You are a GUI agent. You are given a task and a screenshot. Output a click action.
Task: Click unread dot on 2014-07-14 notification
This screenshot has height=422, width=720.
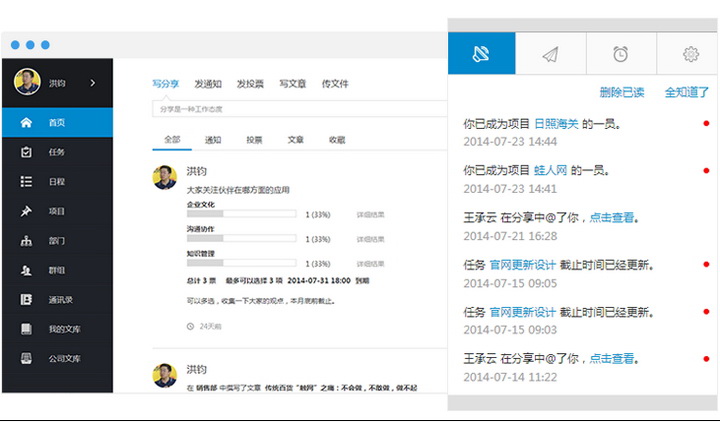click(706, 358)
